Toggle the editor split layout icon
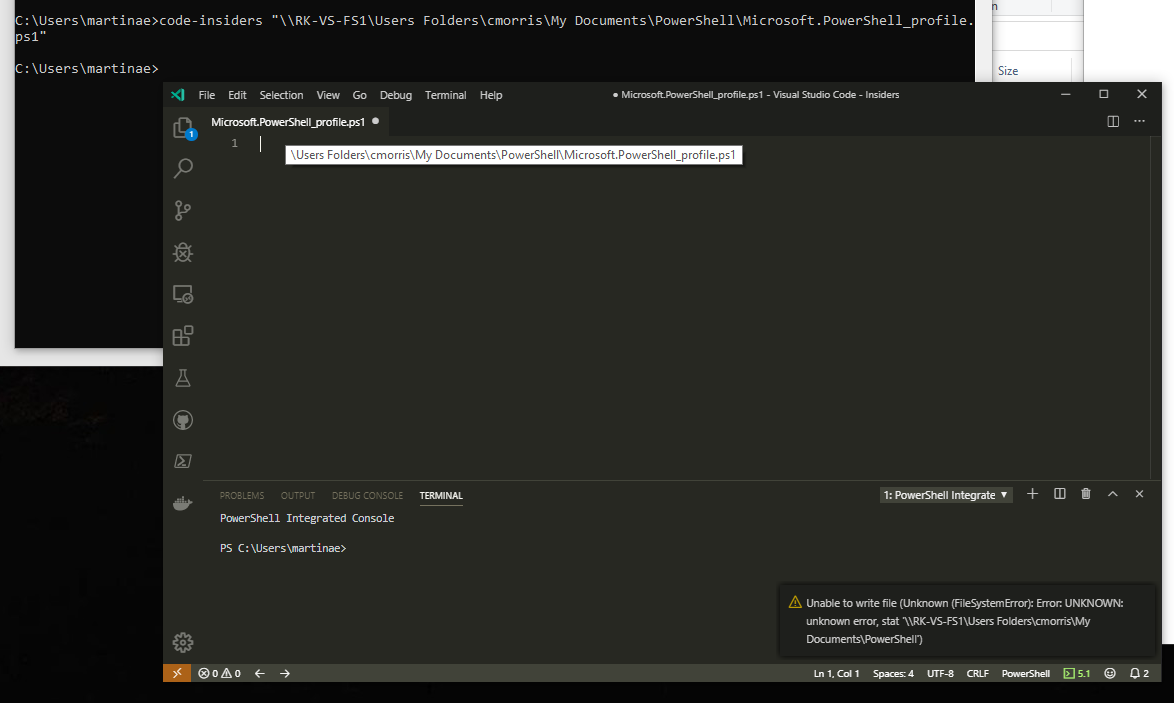This screenshot has height=703, width=1174. click(1113, 121)
